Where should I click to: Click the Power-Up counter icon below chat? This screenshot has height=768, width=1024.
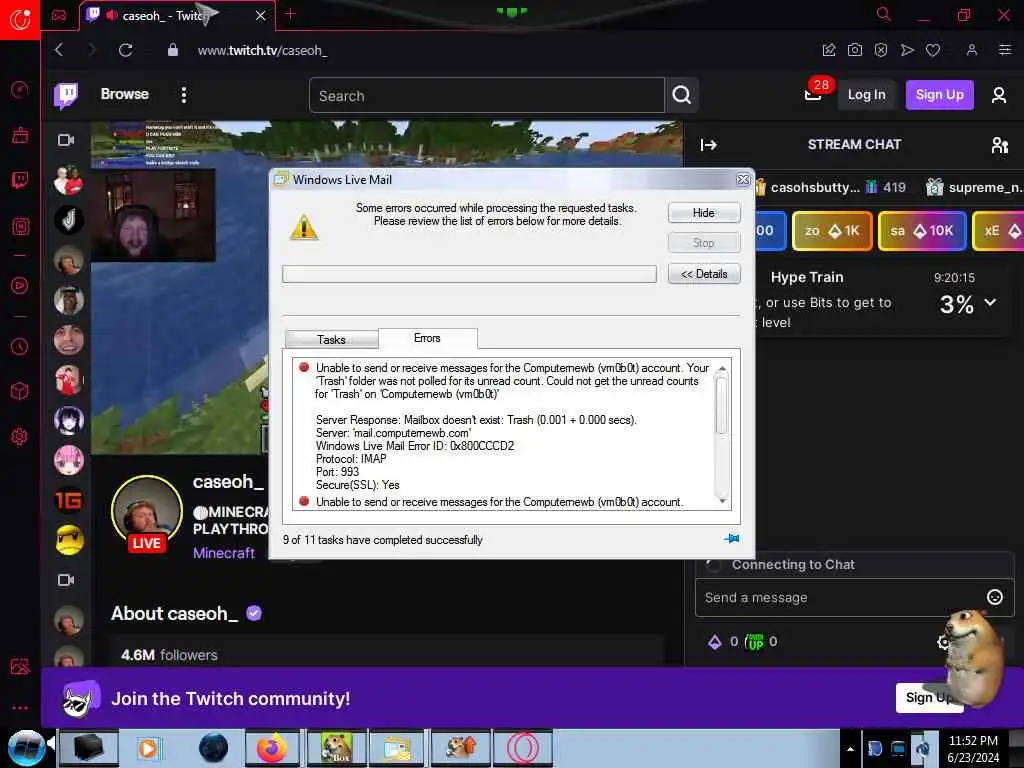(x=756, y=642)
